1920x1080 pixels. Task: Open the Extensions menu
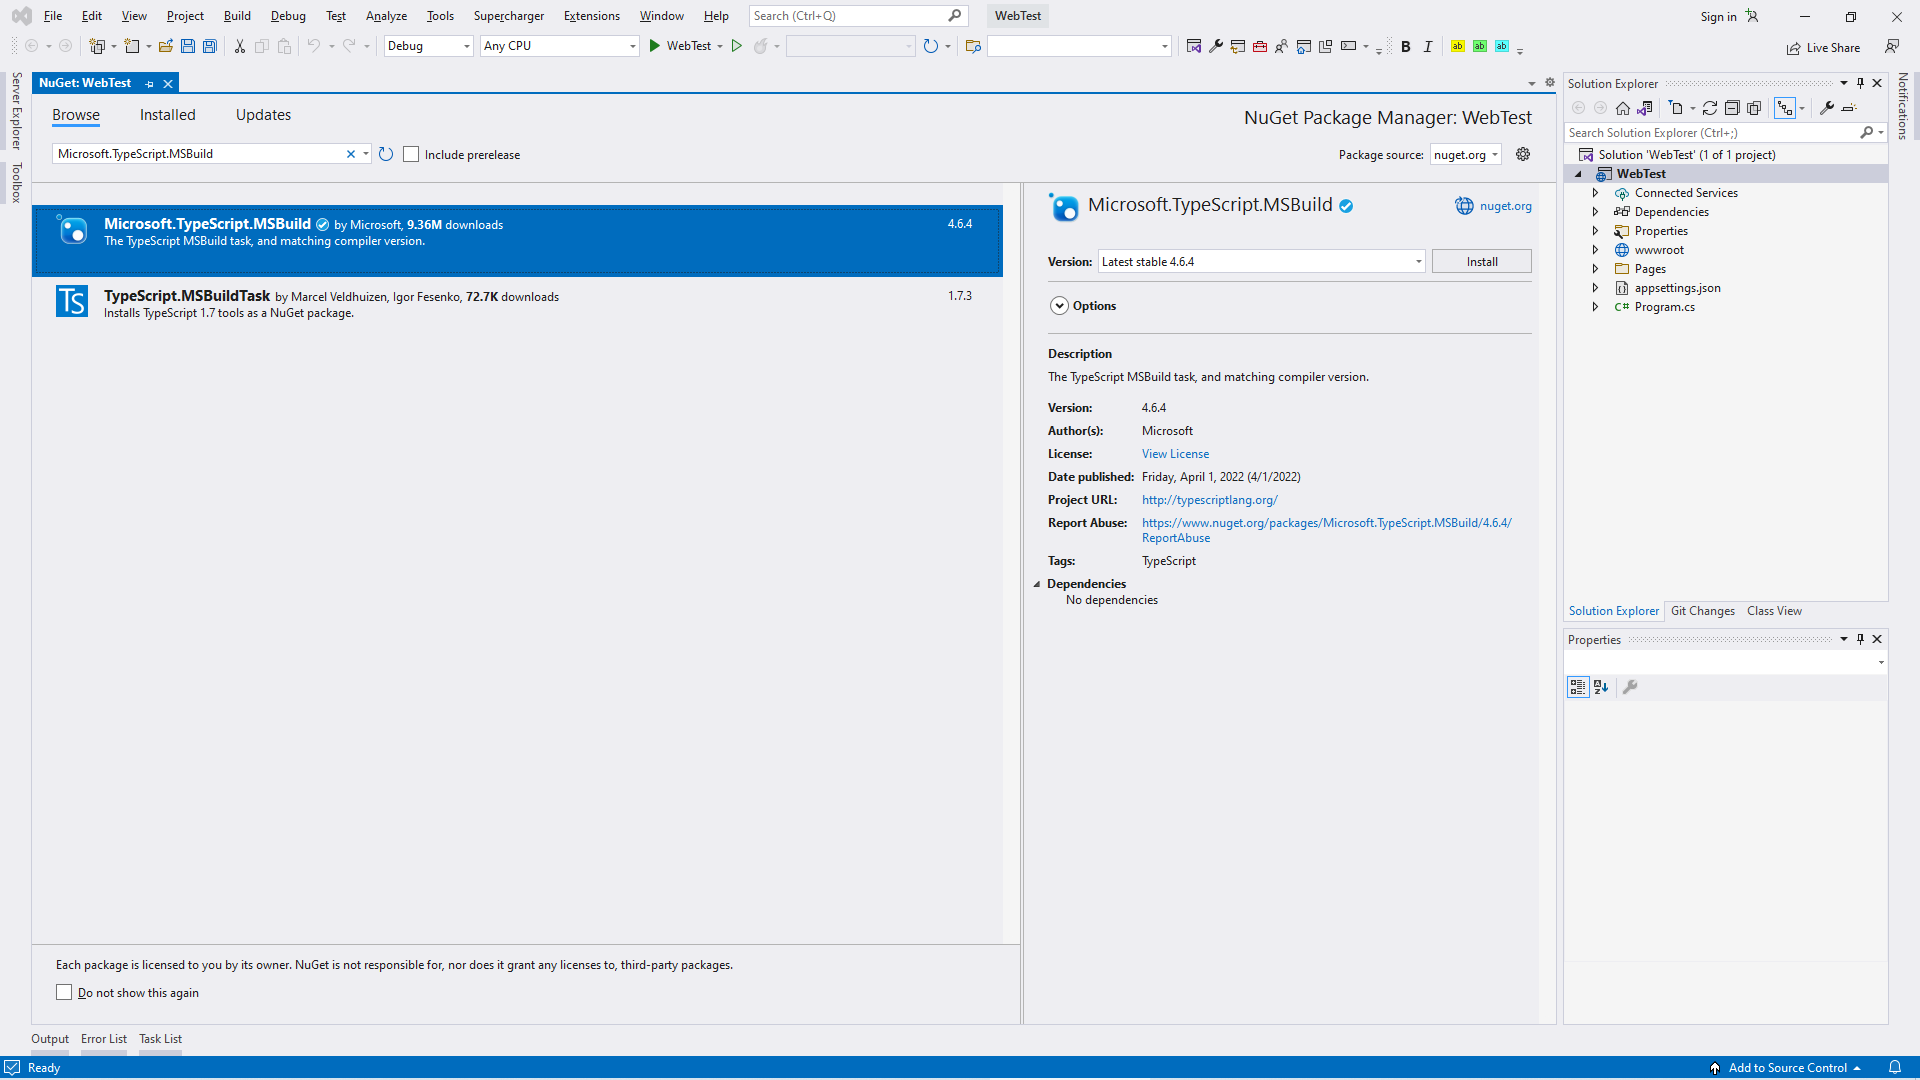tap(591, 16)
